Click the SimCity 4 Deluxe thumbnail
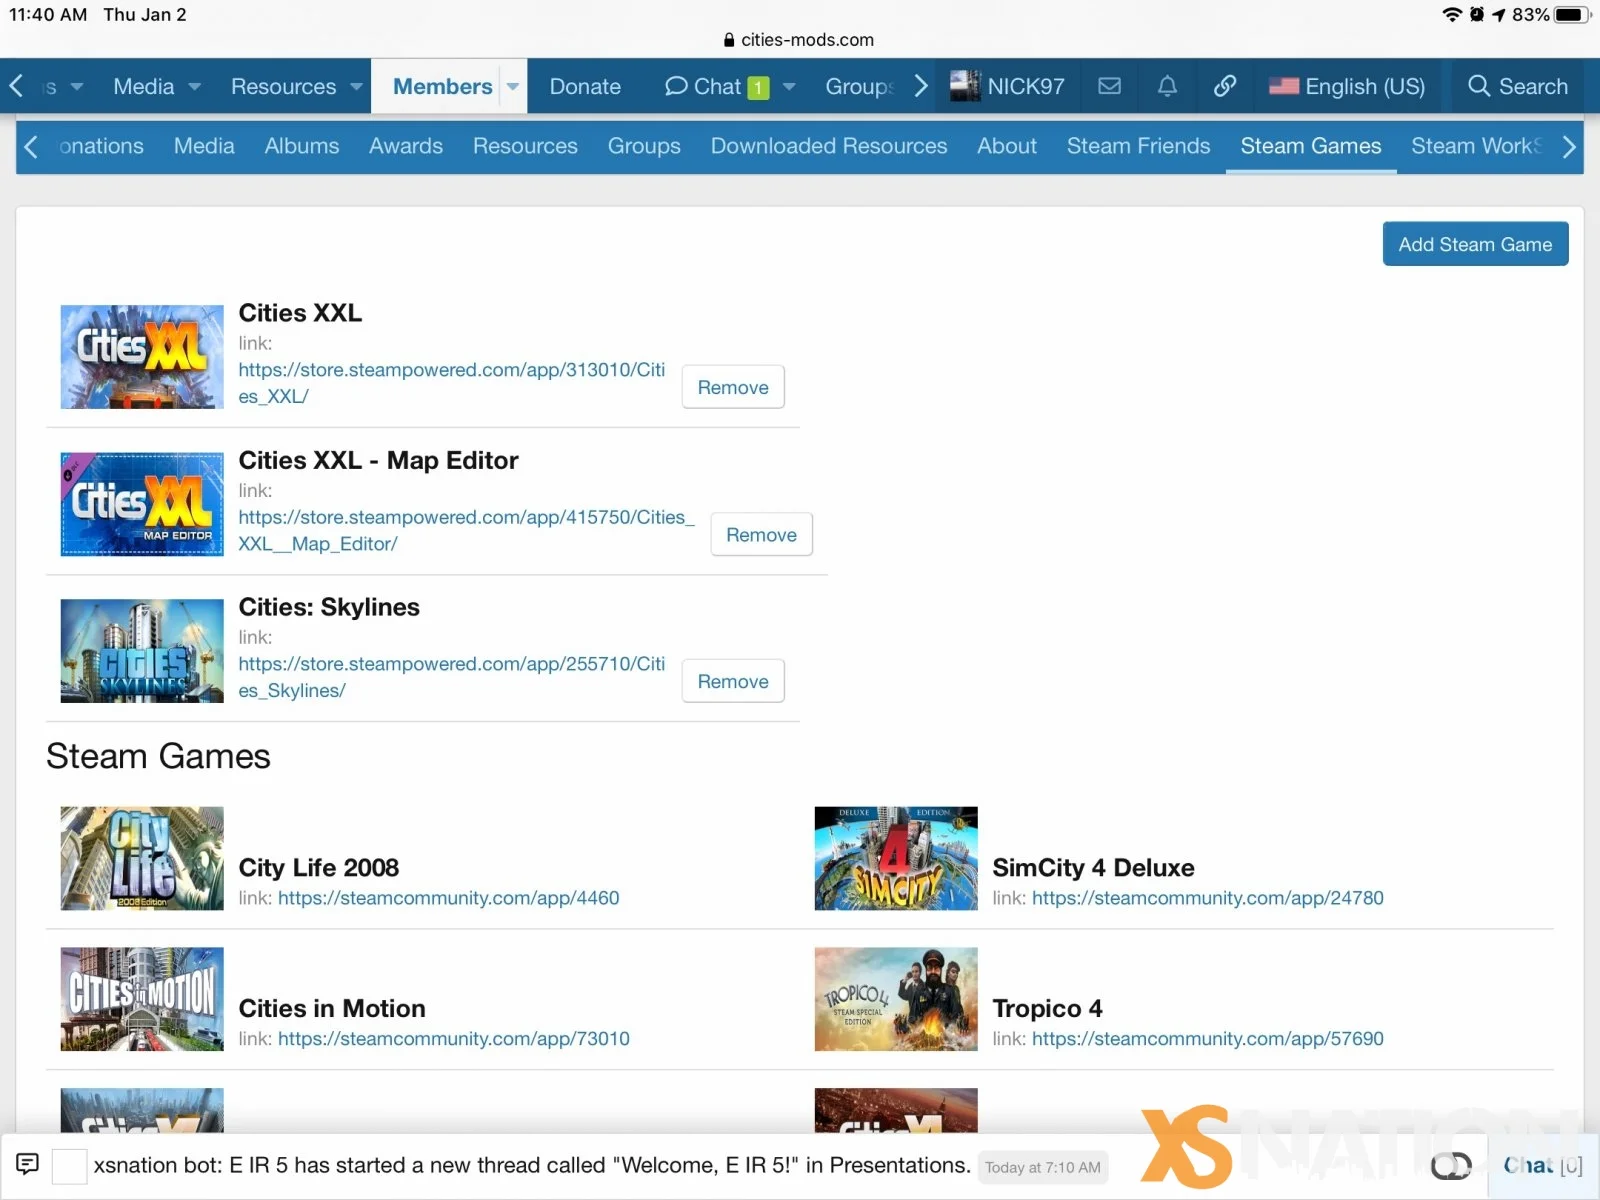This screenshot has width=1600, height=1200. coord(896,858)
